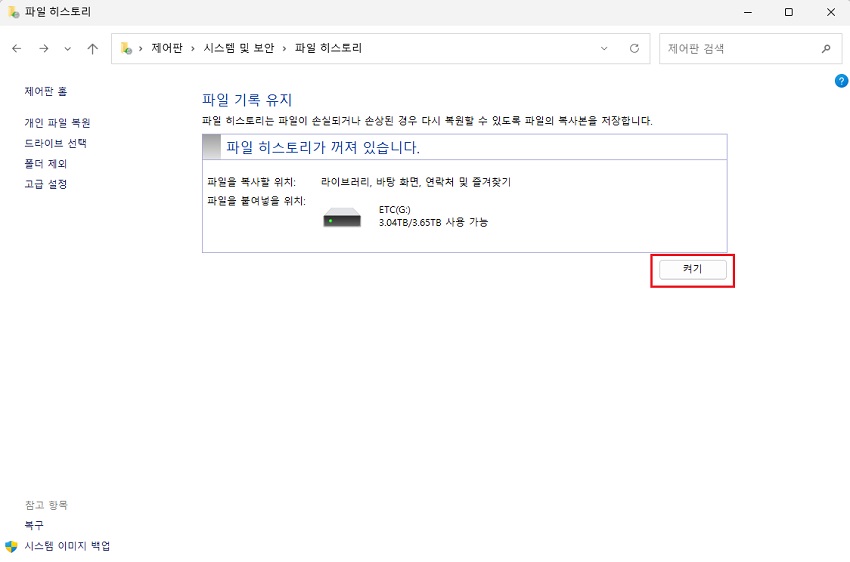Open help with the question mark icon
This screenshot has width=850, height=562.
coord(841,81)
